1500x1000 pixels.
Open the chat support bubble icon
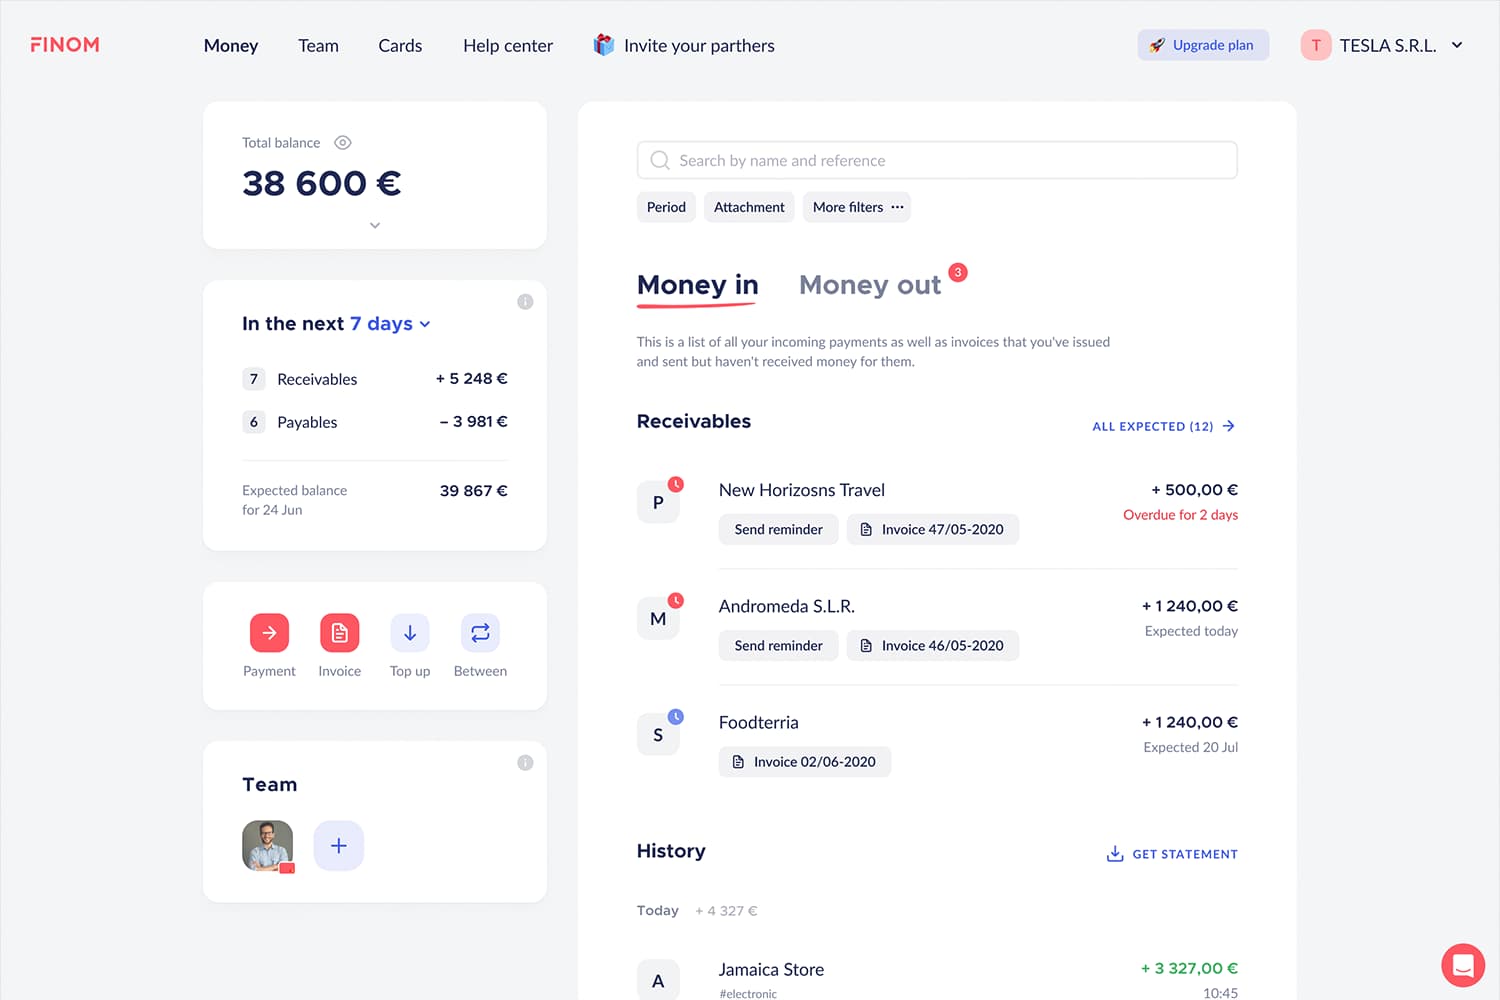pyautogui.click(x=1462, y=965)
